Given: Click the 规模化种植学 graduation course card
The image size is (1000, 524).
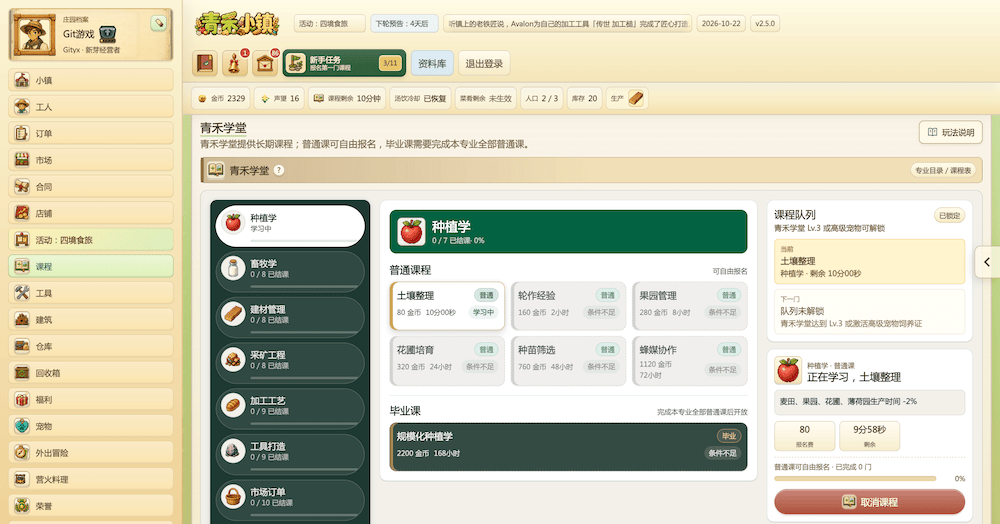Looking at the screenshot, I should (568, 446).
